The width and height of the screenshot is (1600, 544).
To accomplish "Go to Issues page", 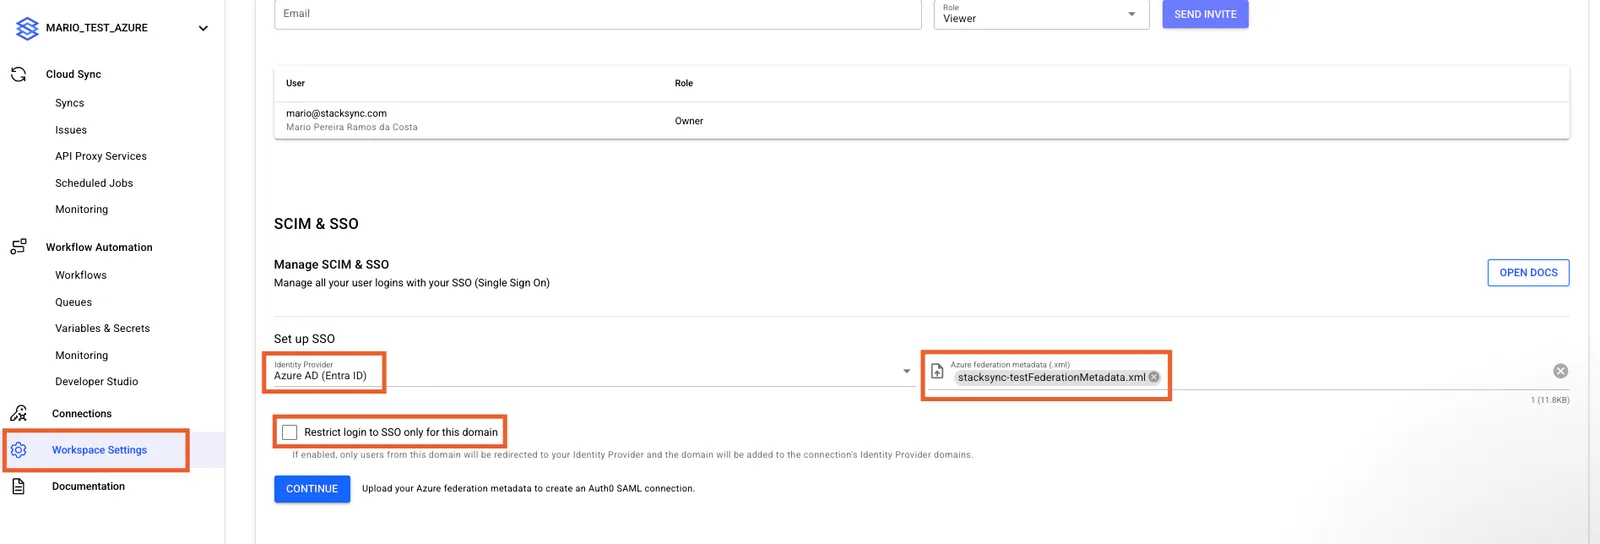I will tap(71, 130).
